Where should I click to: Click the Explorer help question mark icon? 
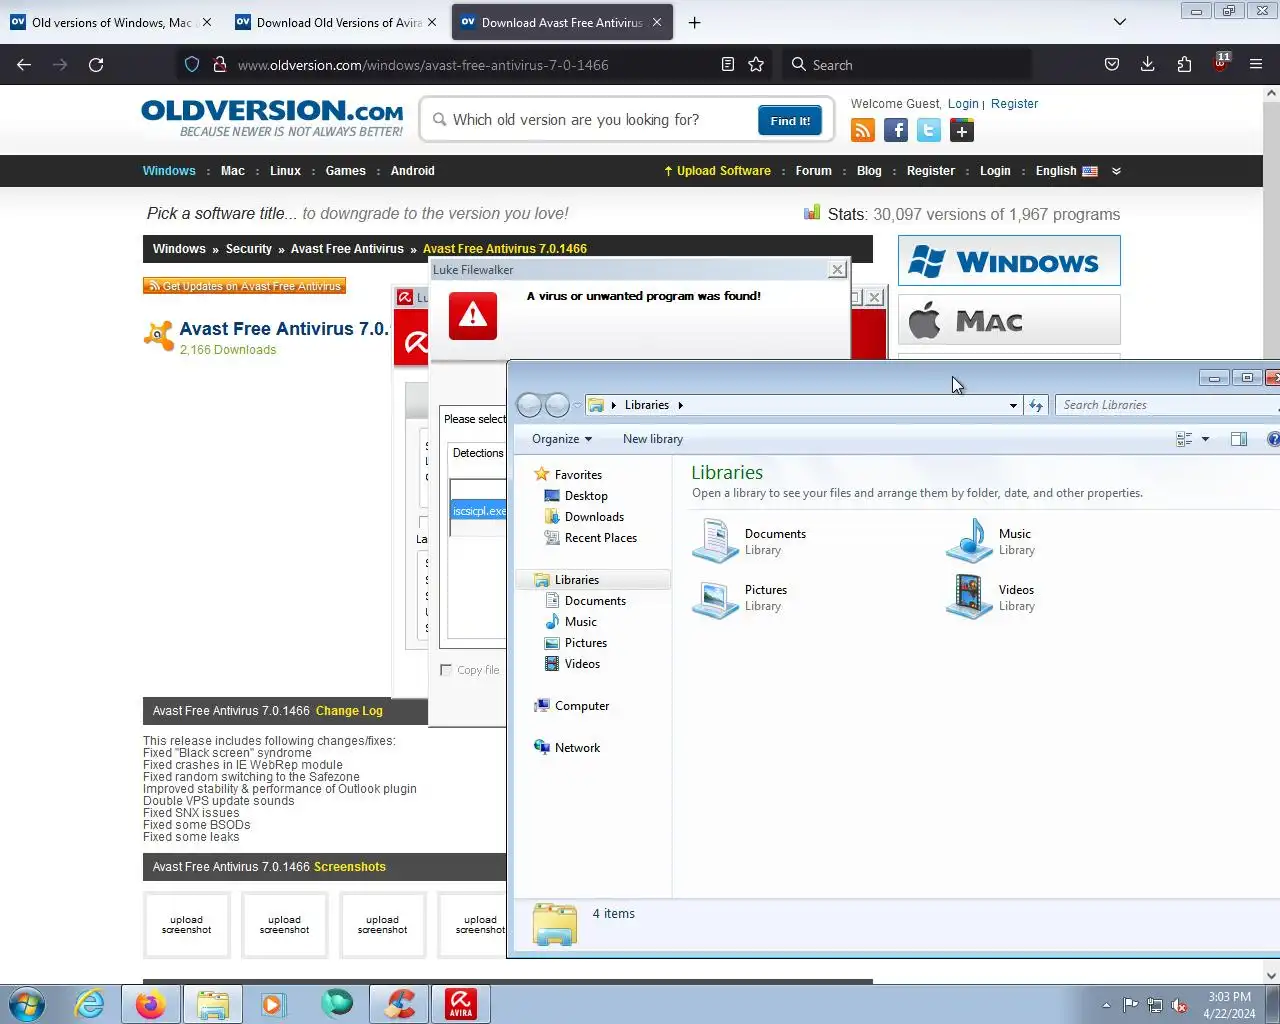point(1273,439)
